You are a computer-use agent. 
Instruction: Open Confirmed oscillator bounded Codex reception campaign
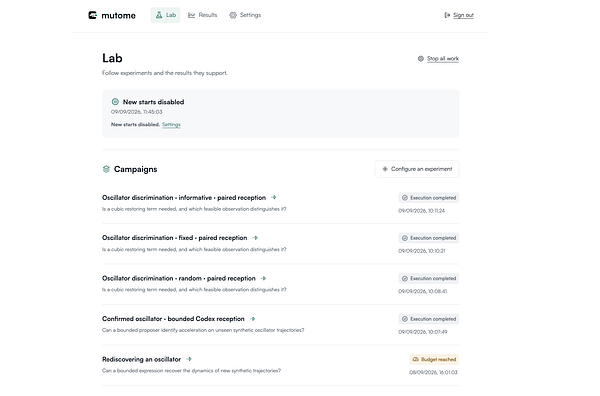pyautogui.click(x=173, y=319)
